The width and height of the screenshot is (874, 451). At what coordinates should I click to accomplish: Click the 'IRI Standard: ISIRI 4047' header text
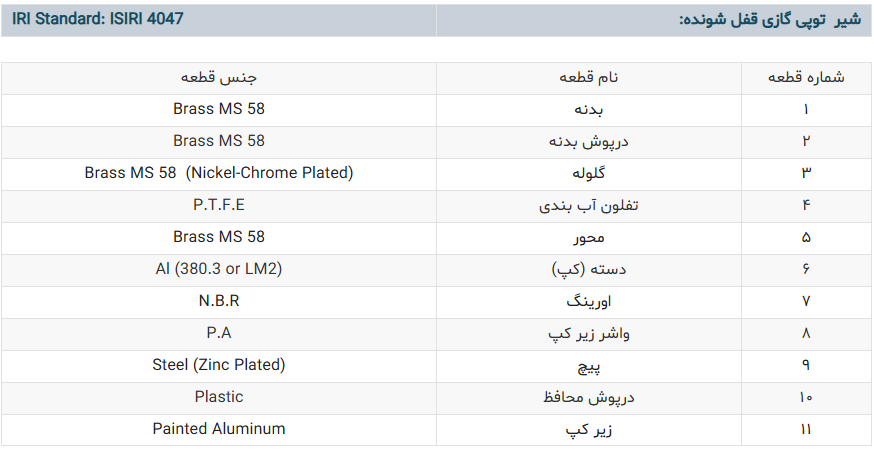click(x=98, y=19)
